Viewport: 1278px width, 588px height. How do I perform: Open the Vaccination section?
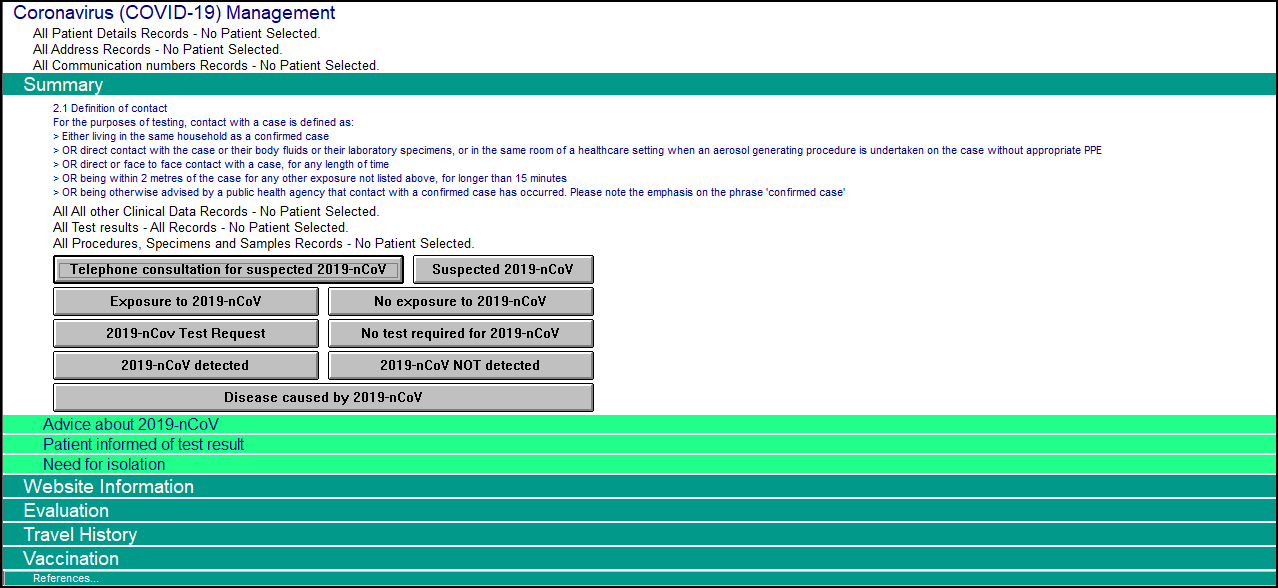tap(71, 559)
